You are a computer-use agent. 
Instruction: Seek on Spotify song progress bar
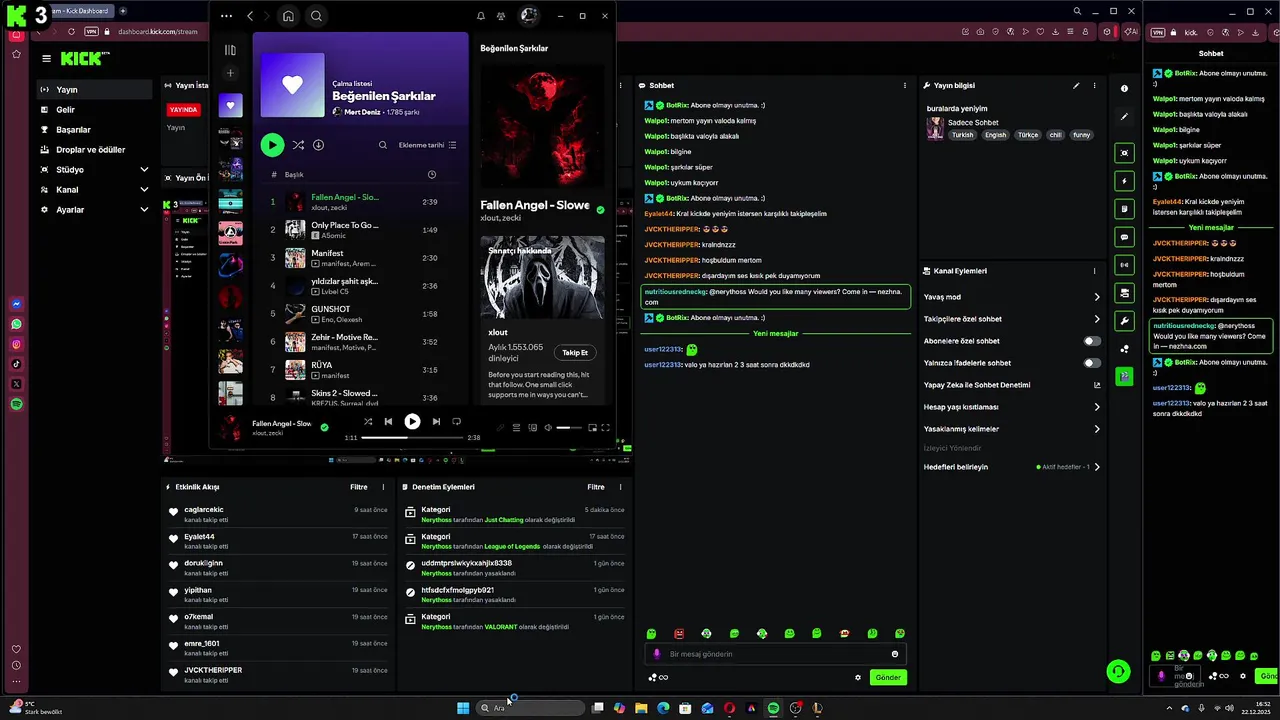[412, 437]
